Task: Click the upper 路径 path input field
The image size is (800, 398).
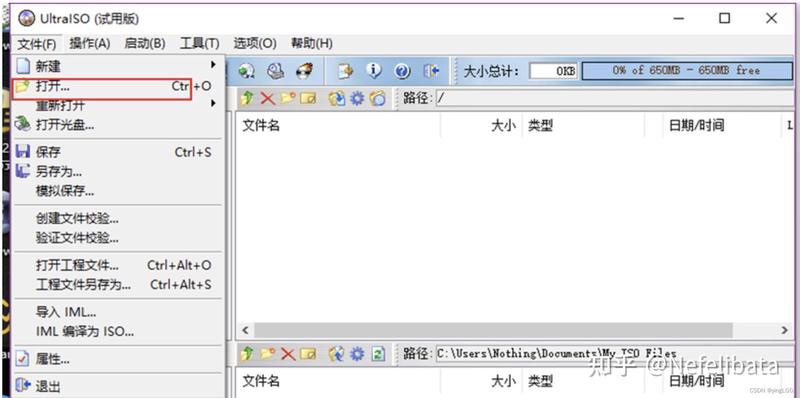Action: point(616,98)
